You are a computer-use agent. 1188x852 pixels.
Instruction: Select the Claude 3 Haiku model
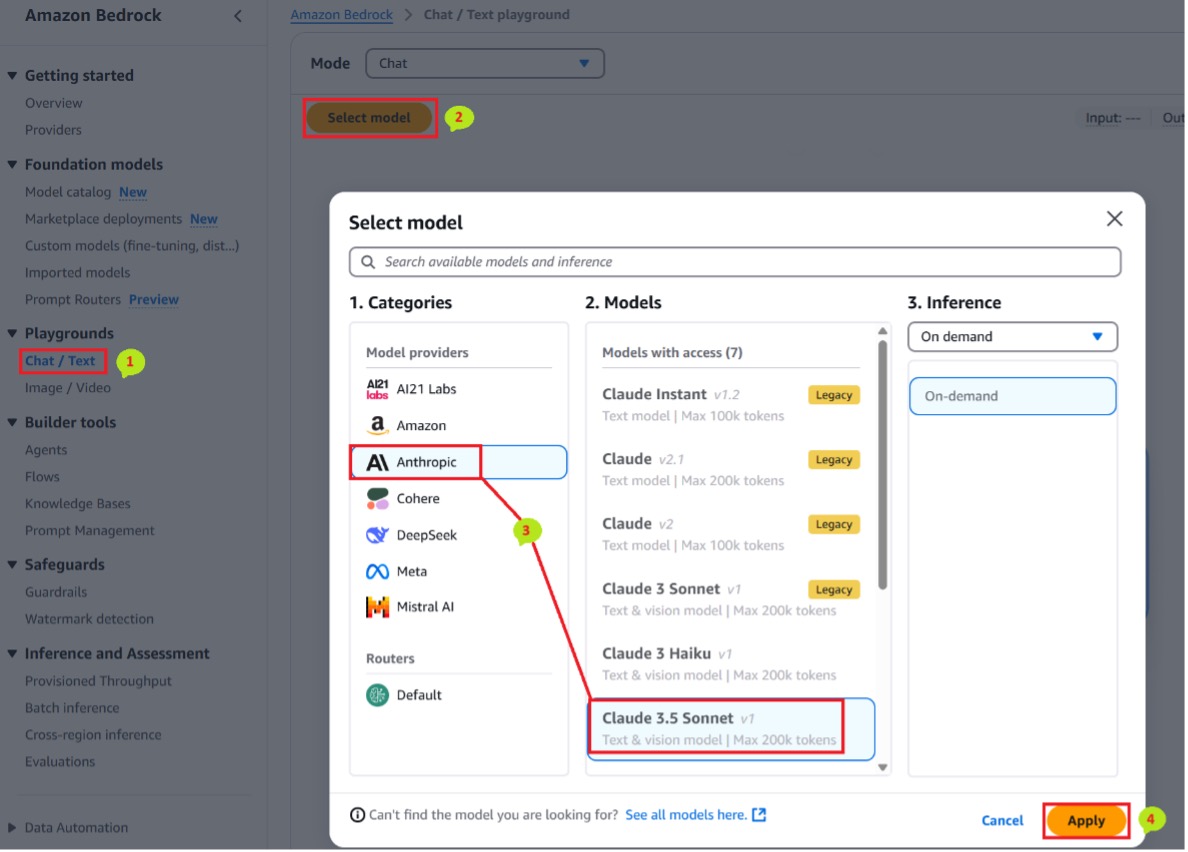(731, 664)
